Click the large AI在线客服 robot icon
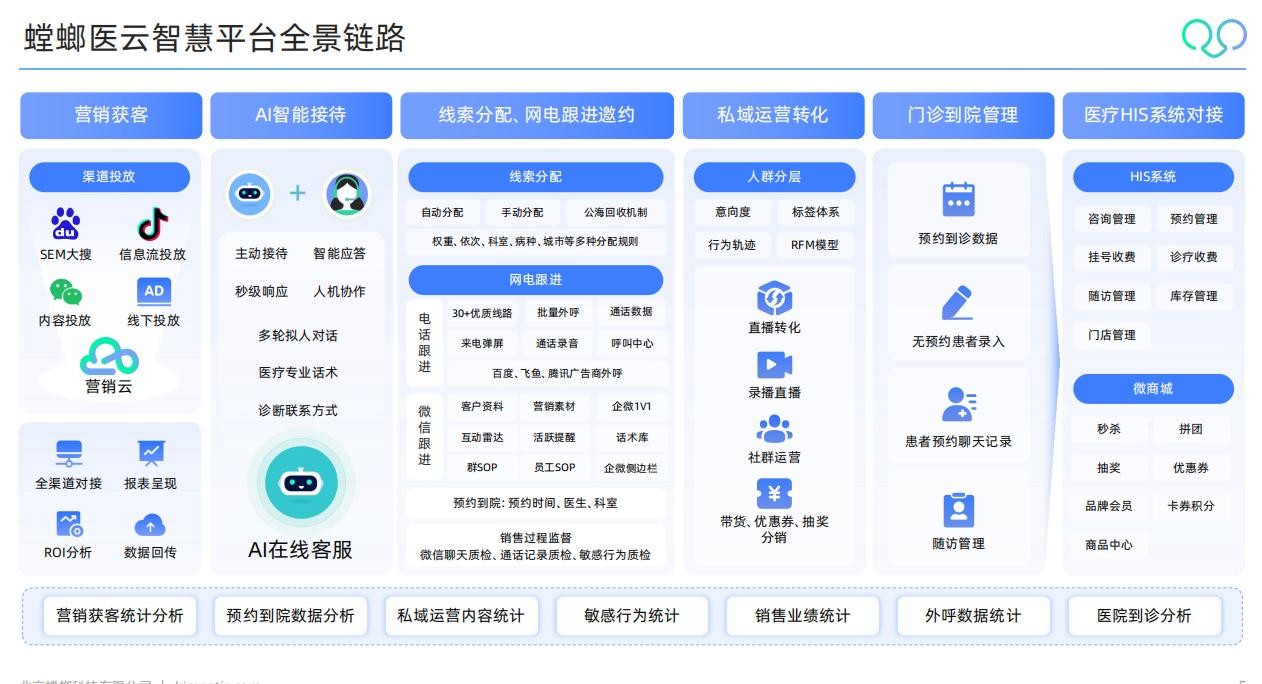The image size is (1262, 684). pyautogui.click(x=301, y=483)
